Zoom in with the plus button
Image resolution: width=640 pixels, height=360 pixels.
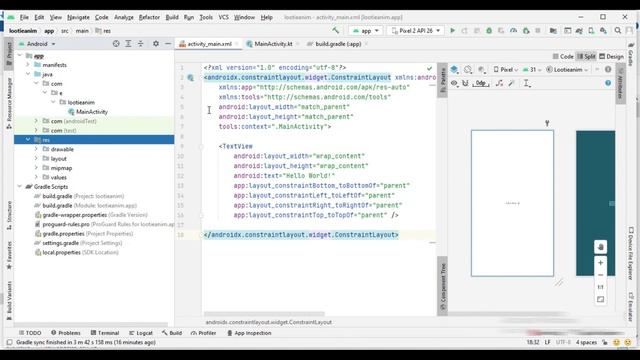pos(600,263)
